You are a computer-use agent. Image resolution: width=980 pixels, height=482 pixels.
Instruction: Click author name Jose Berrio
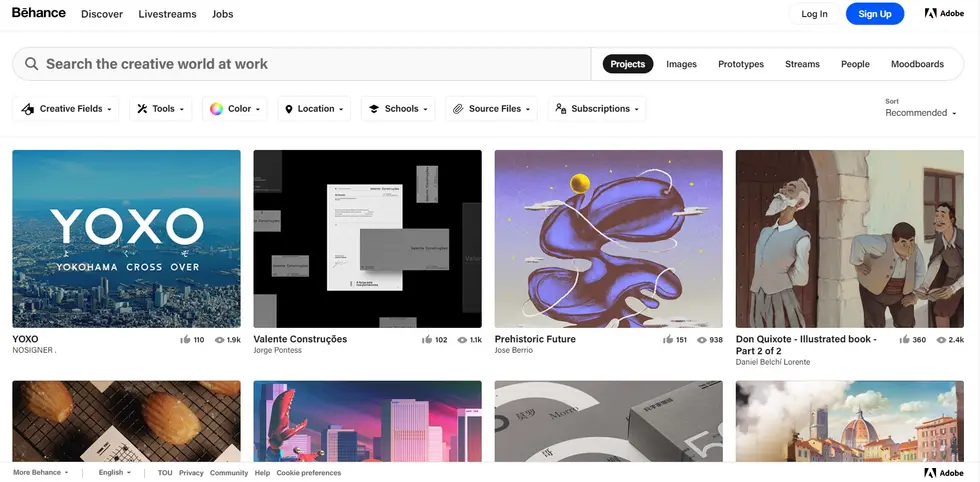click(514, 350)
